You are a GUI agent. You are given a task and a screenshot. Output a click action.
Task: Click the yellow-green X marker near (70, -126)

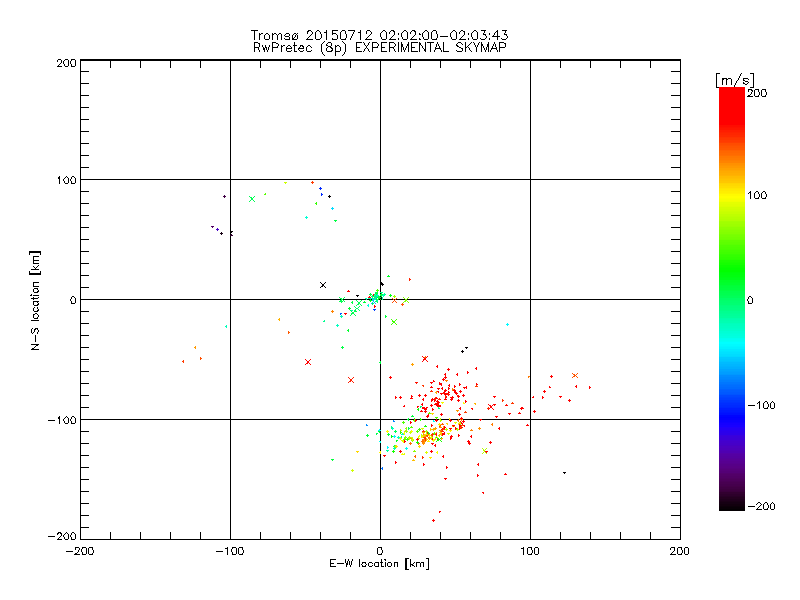[485, 451]
